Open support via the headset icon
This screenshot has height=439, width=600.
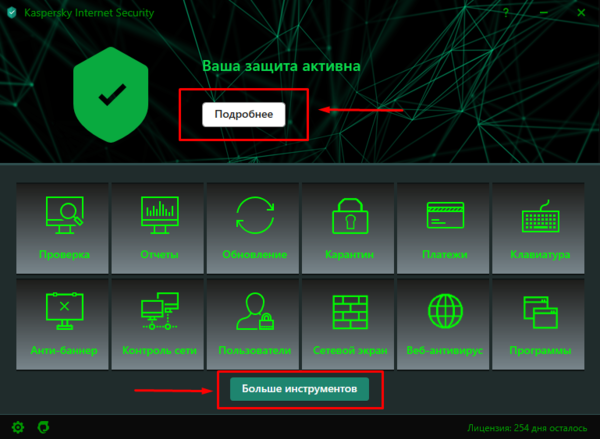coord(43,427)
